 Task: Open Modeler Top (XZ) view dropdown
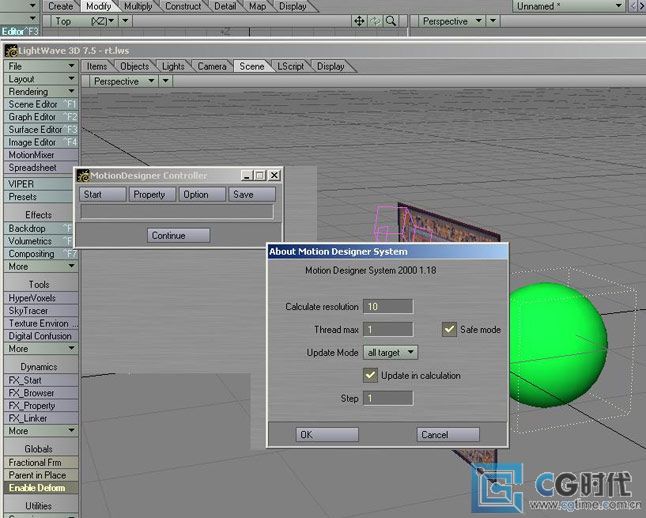tap(84, 21)
